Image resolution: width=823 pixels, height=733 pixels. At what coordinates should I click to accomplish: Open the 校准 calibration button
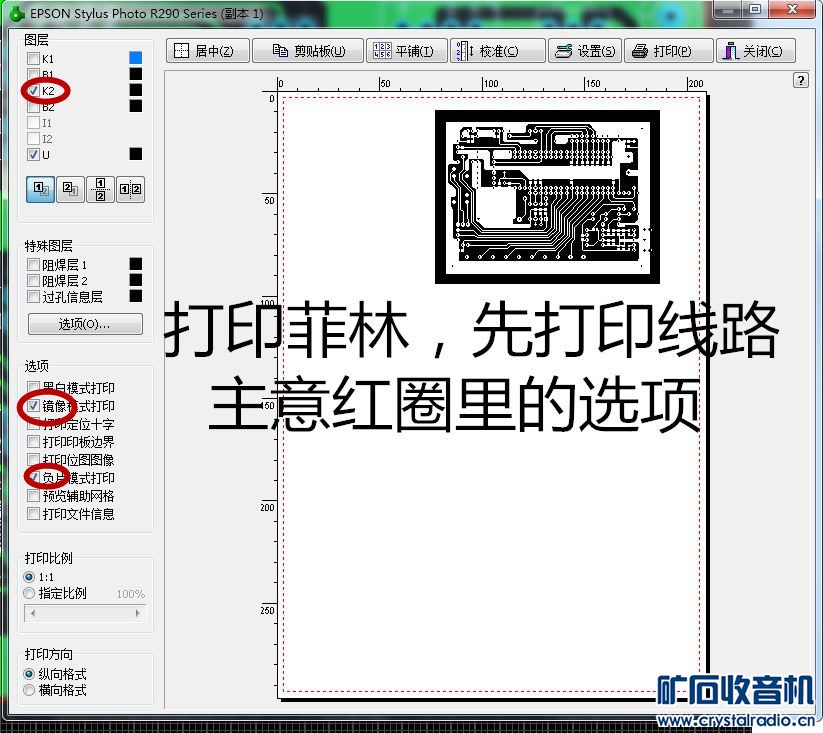click(497, 51)
